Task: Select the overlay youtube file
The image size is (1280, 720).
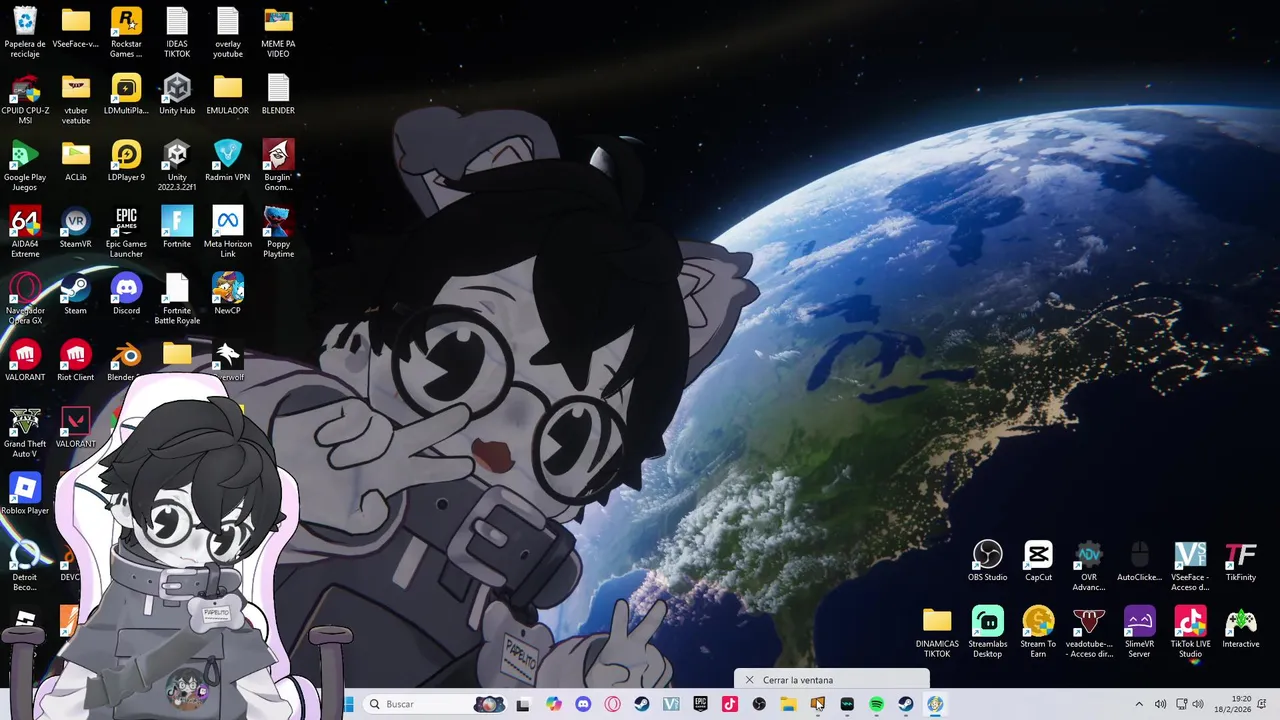Action: (228, 32)
